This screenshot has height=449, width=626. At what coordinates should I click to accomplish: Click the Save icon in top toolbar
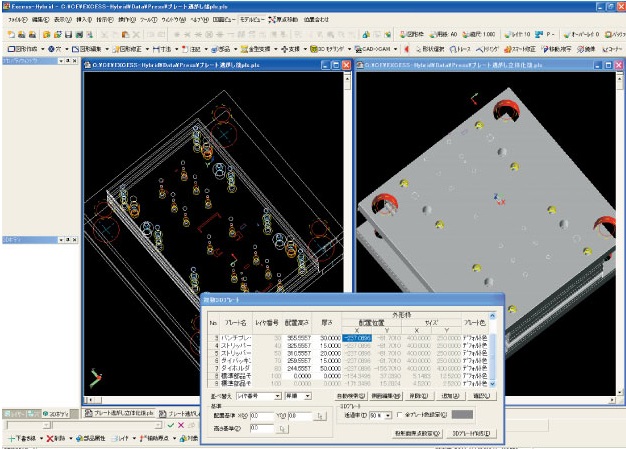coord(59,33)
